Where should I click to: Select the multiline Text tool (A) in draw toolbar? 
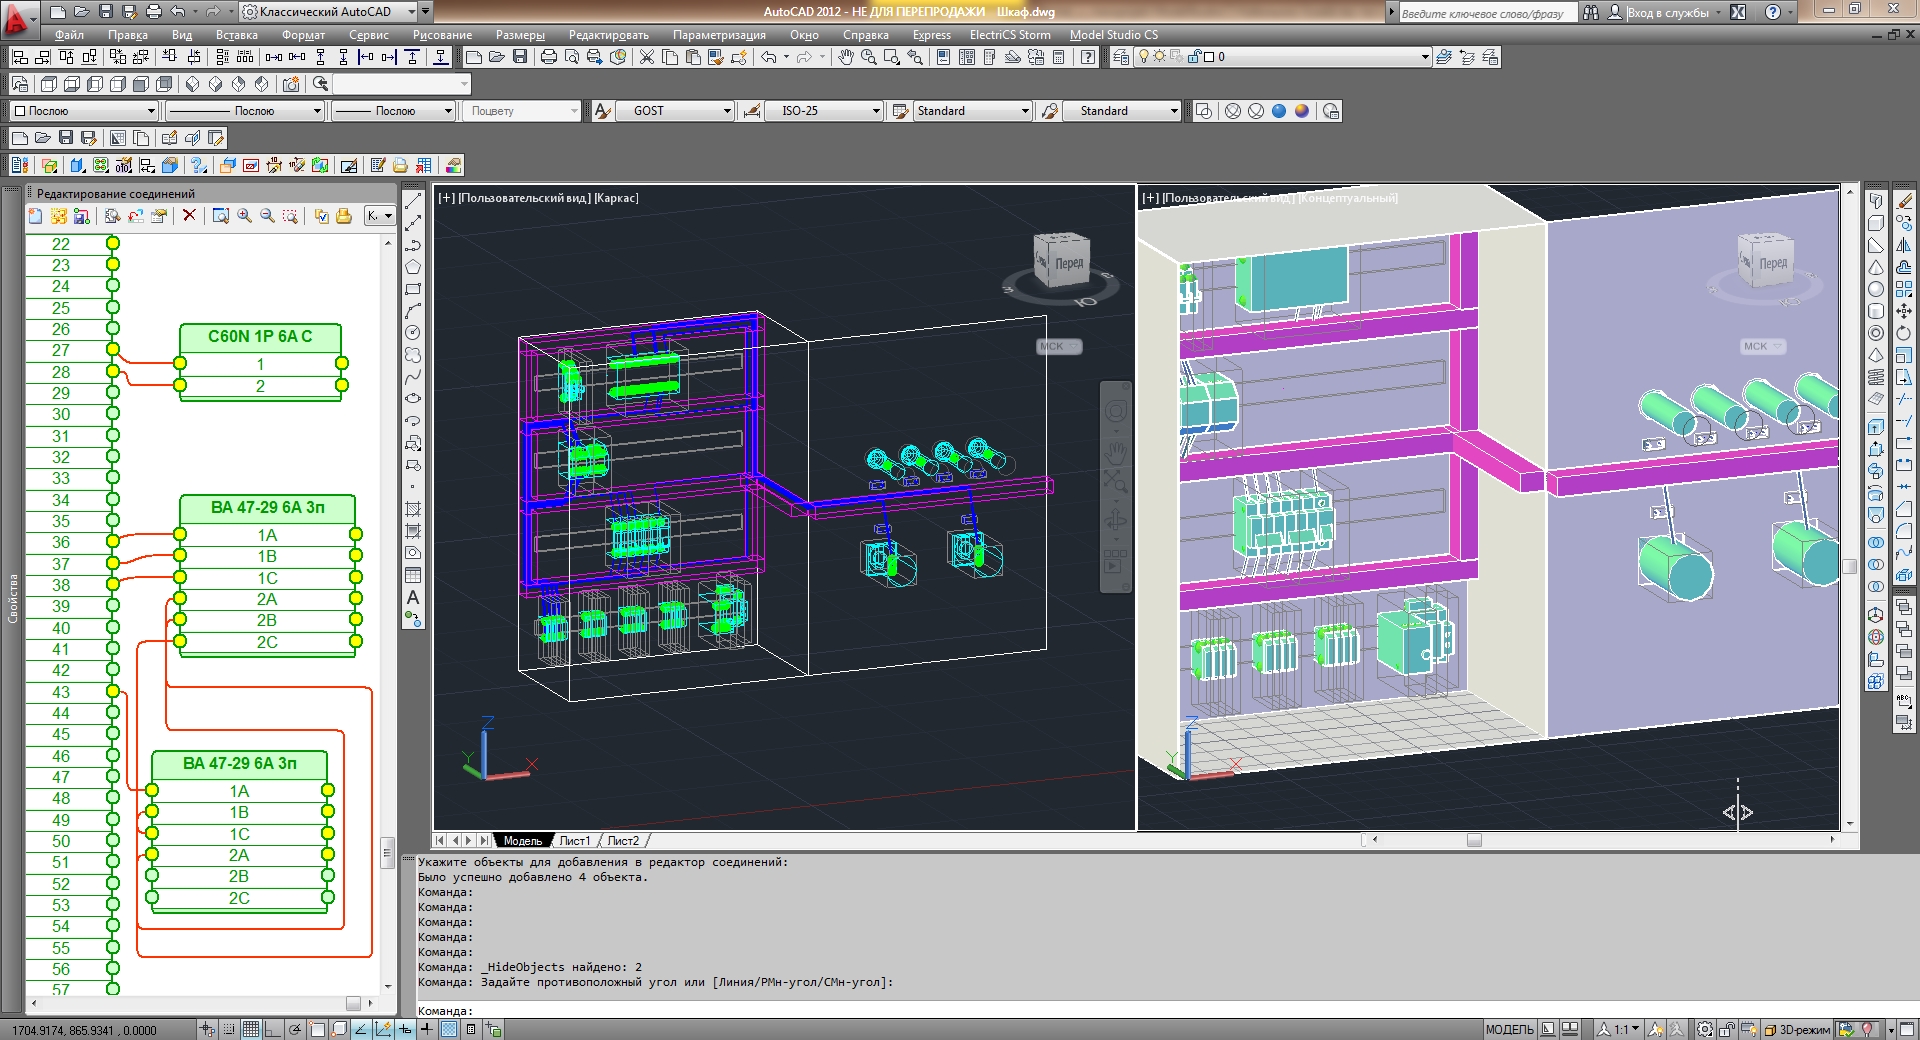[413, 597]
